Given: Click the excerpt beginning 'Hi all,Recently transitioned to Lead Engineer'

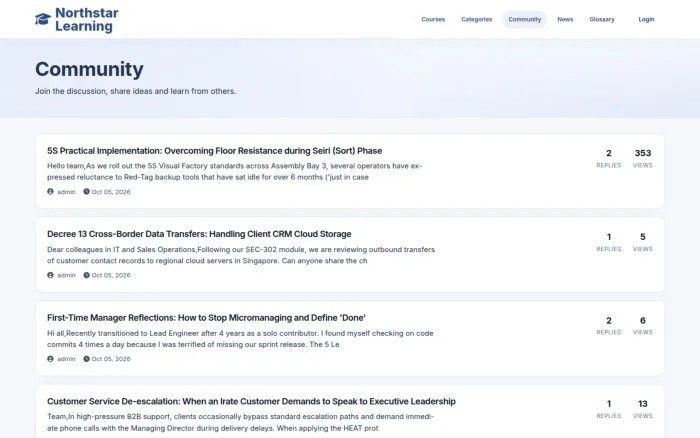Looking at the screenshot, I should pos(240,339).
